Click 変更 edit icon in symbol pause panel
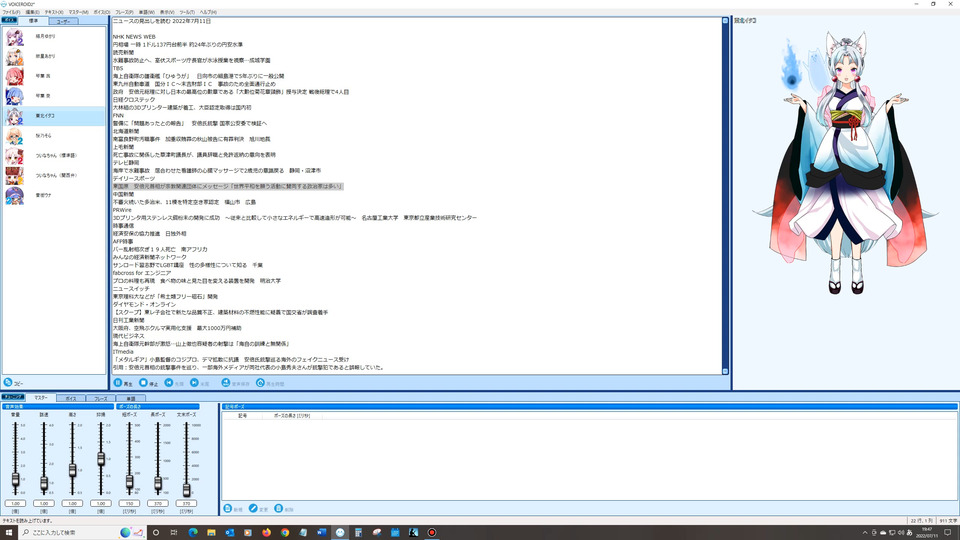 coord(253,509)
